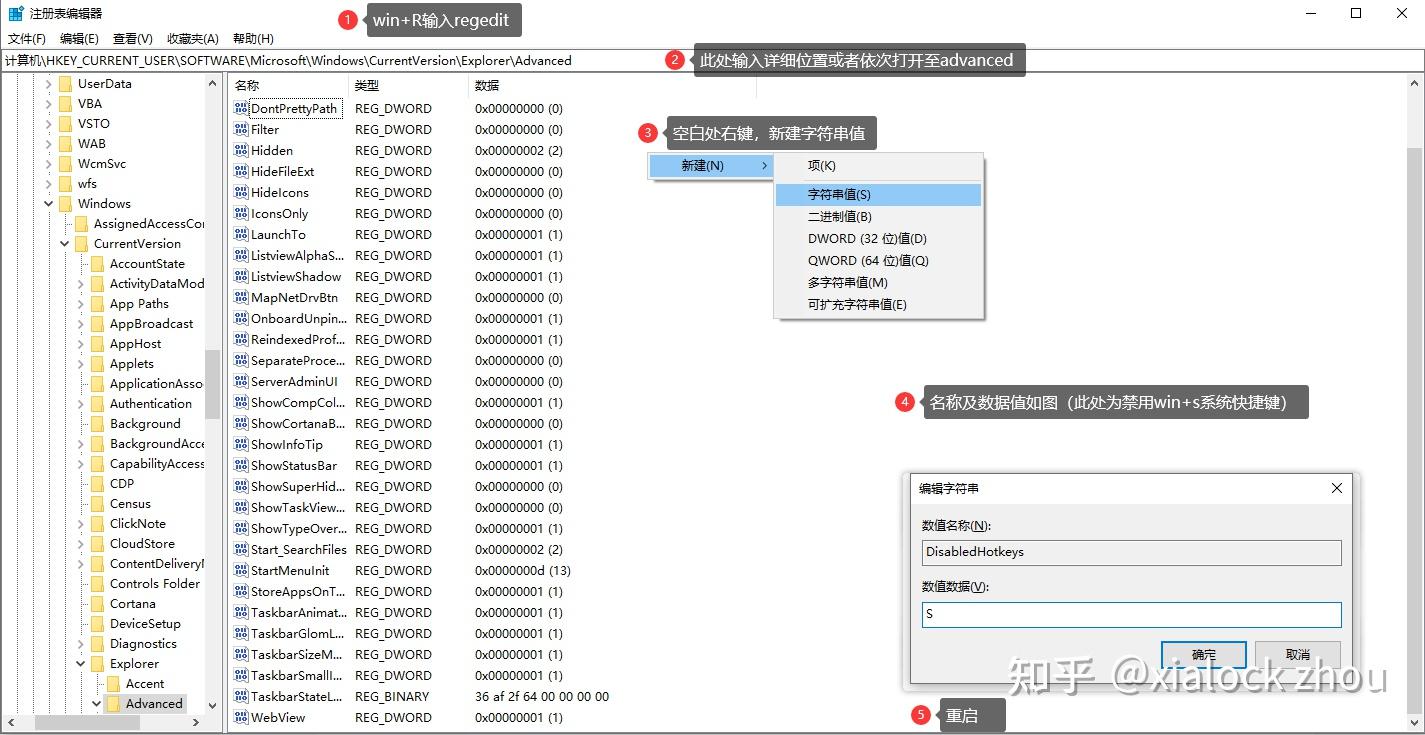Click the Start_SearchFiles value icon
Image resolution: width=1425 pixels, height=735 pixels.
point(241,549)
